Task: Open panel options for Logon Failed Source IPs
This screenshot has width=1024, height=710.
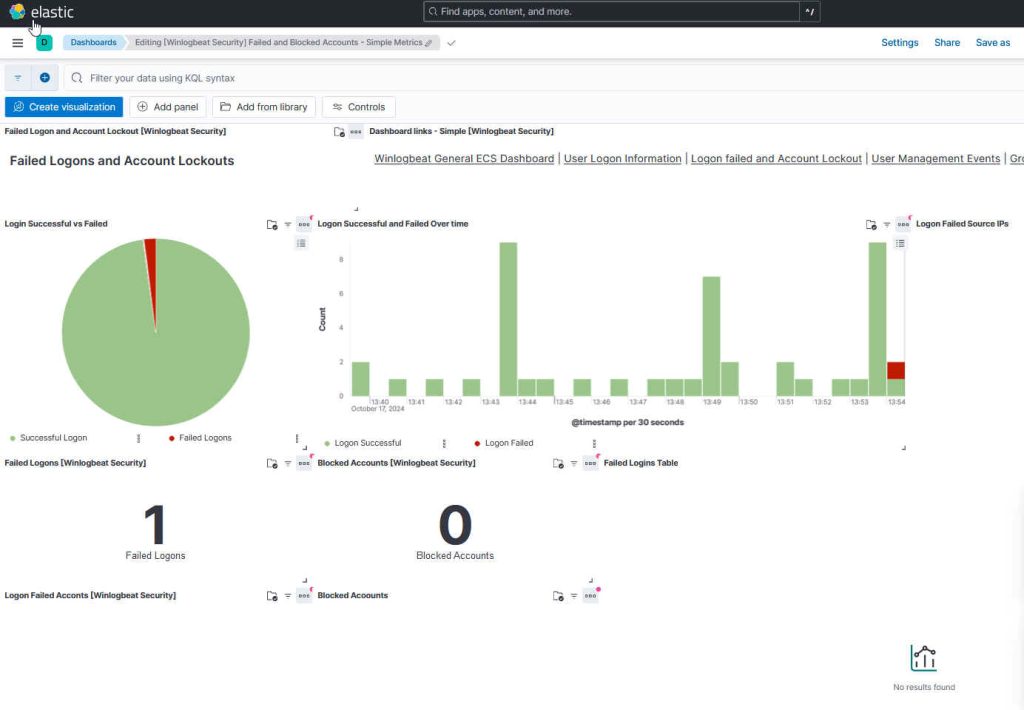Action: click(902, 224)
